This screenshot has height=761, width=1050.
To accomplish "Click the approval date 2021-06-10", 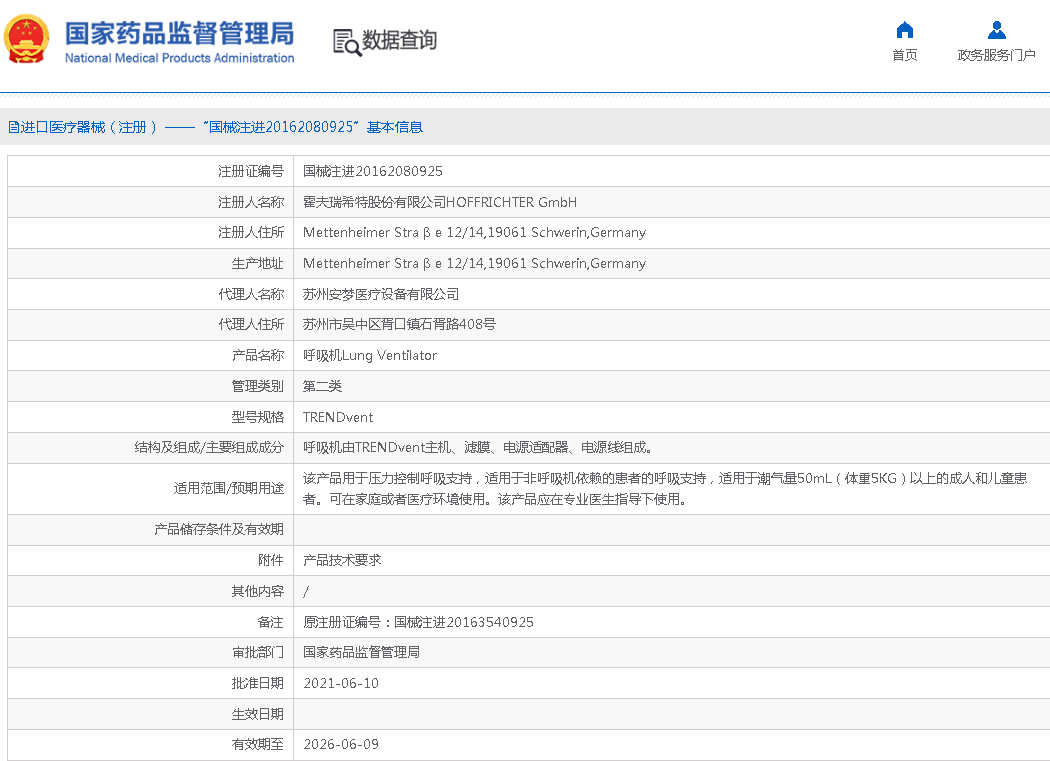I will 341,683.
